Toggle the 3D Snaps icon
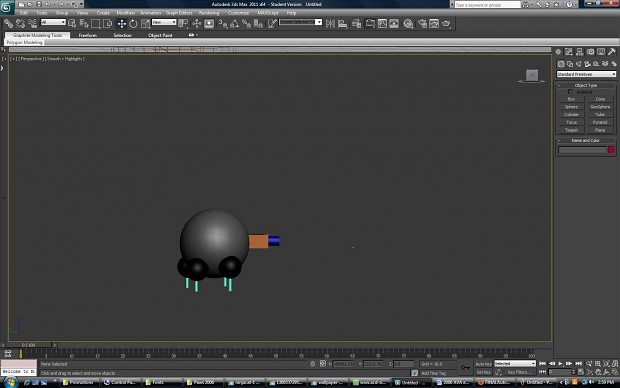This screenshot has height=388, width=620. [223, 24]
